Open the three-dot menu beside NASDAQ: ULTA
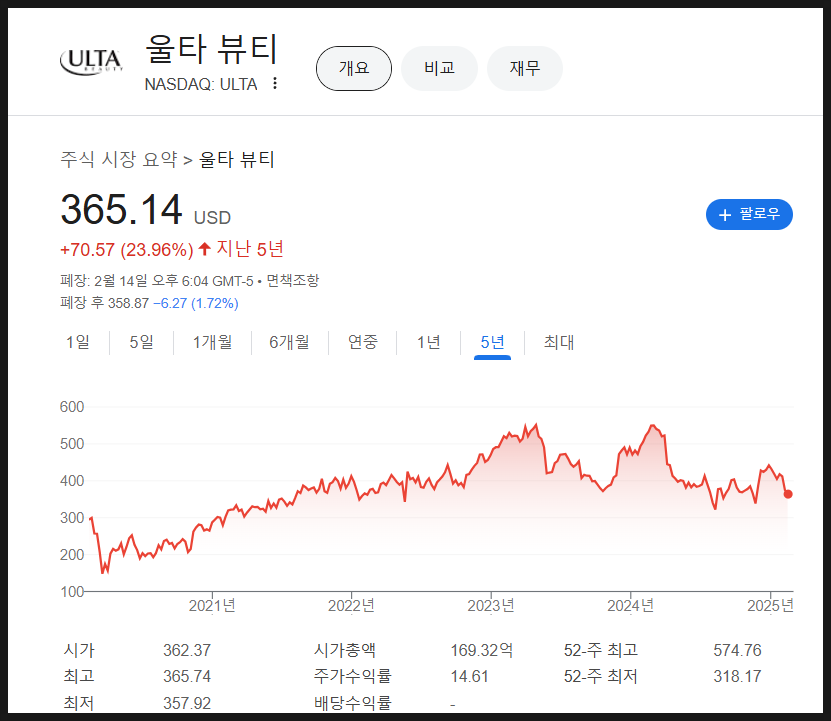 click(275, 83)
